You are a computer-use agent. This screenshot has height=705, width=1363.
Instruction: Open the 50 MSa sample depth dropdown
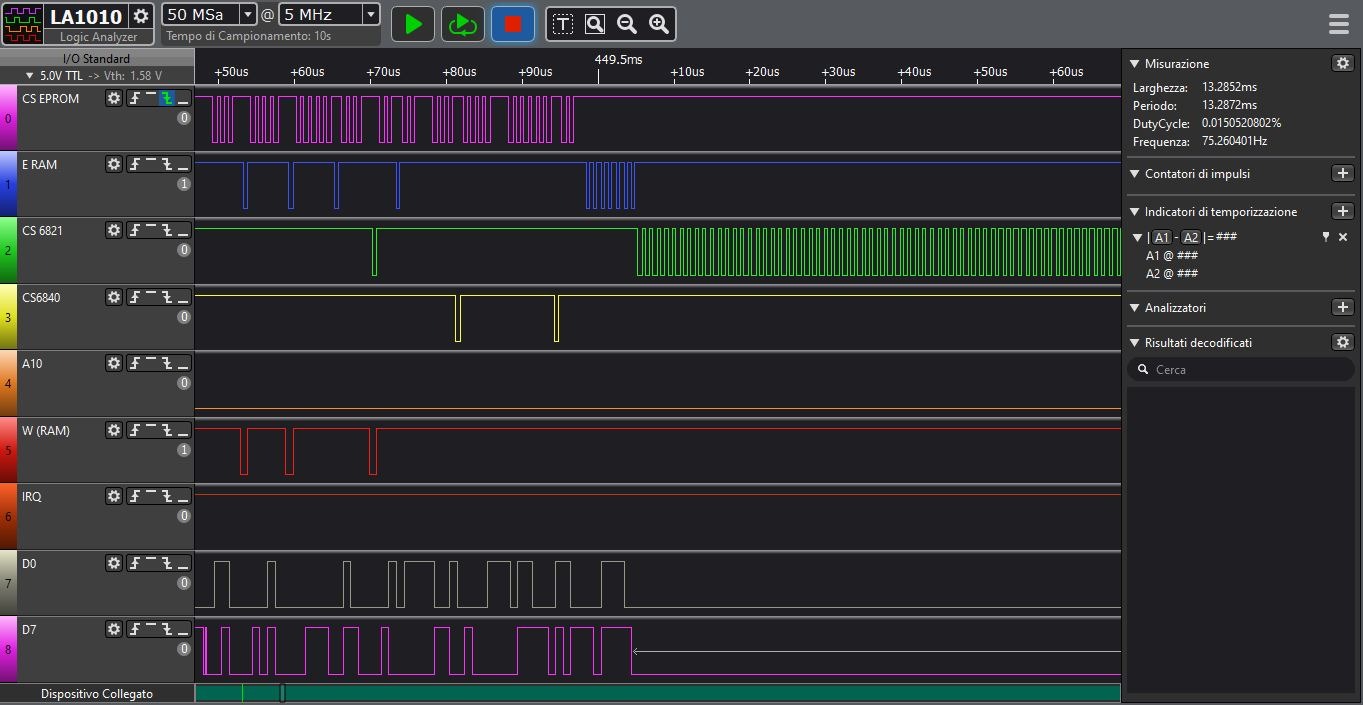coord(248,14)
